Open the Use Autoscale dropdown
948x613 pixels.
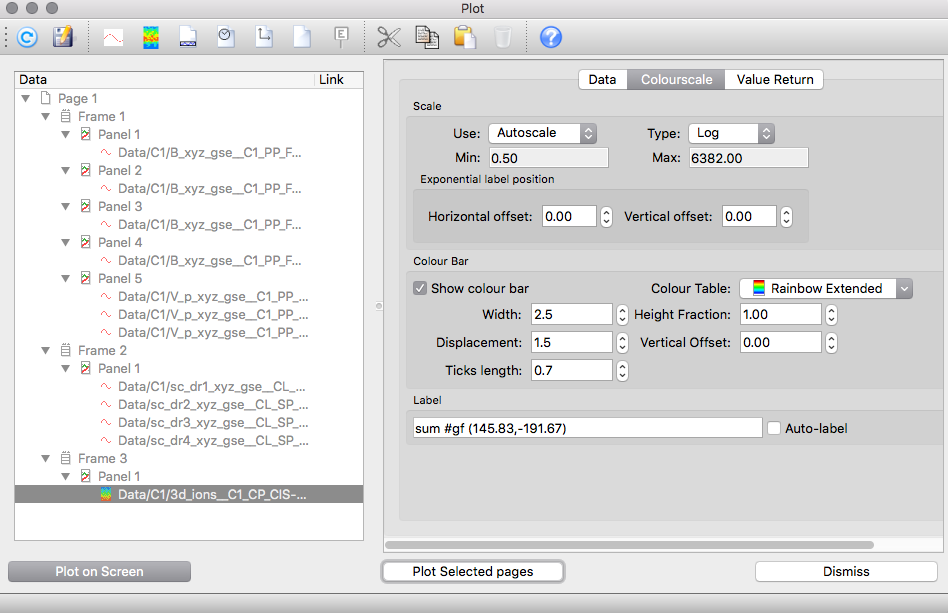(x=542, y=133)
